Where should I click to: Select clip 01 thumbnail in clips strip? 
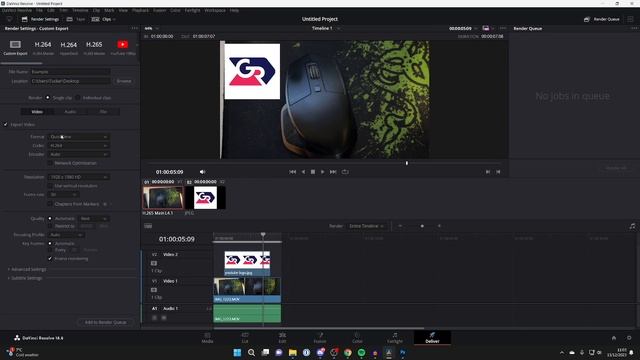coord(163,198)
